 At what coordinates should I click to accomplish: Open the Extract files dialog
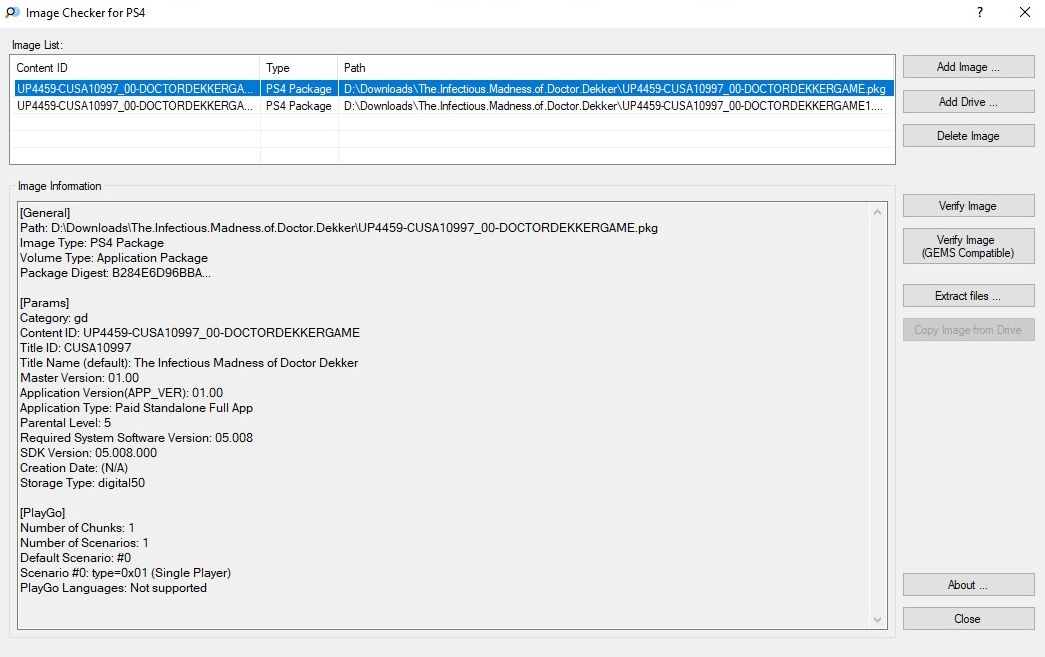pos(968,295)
